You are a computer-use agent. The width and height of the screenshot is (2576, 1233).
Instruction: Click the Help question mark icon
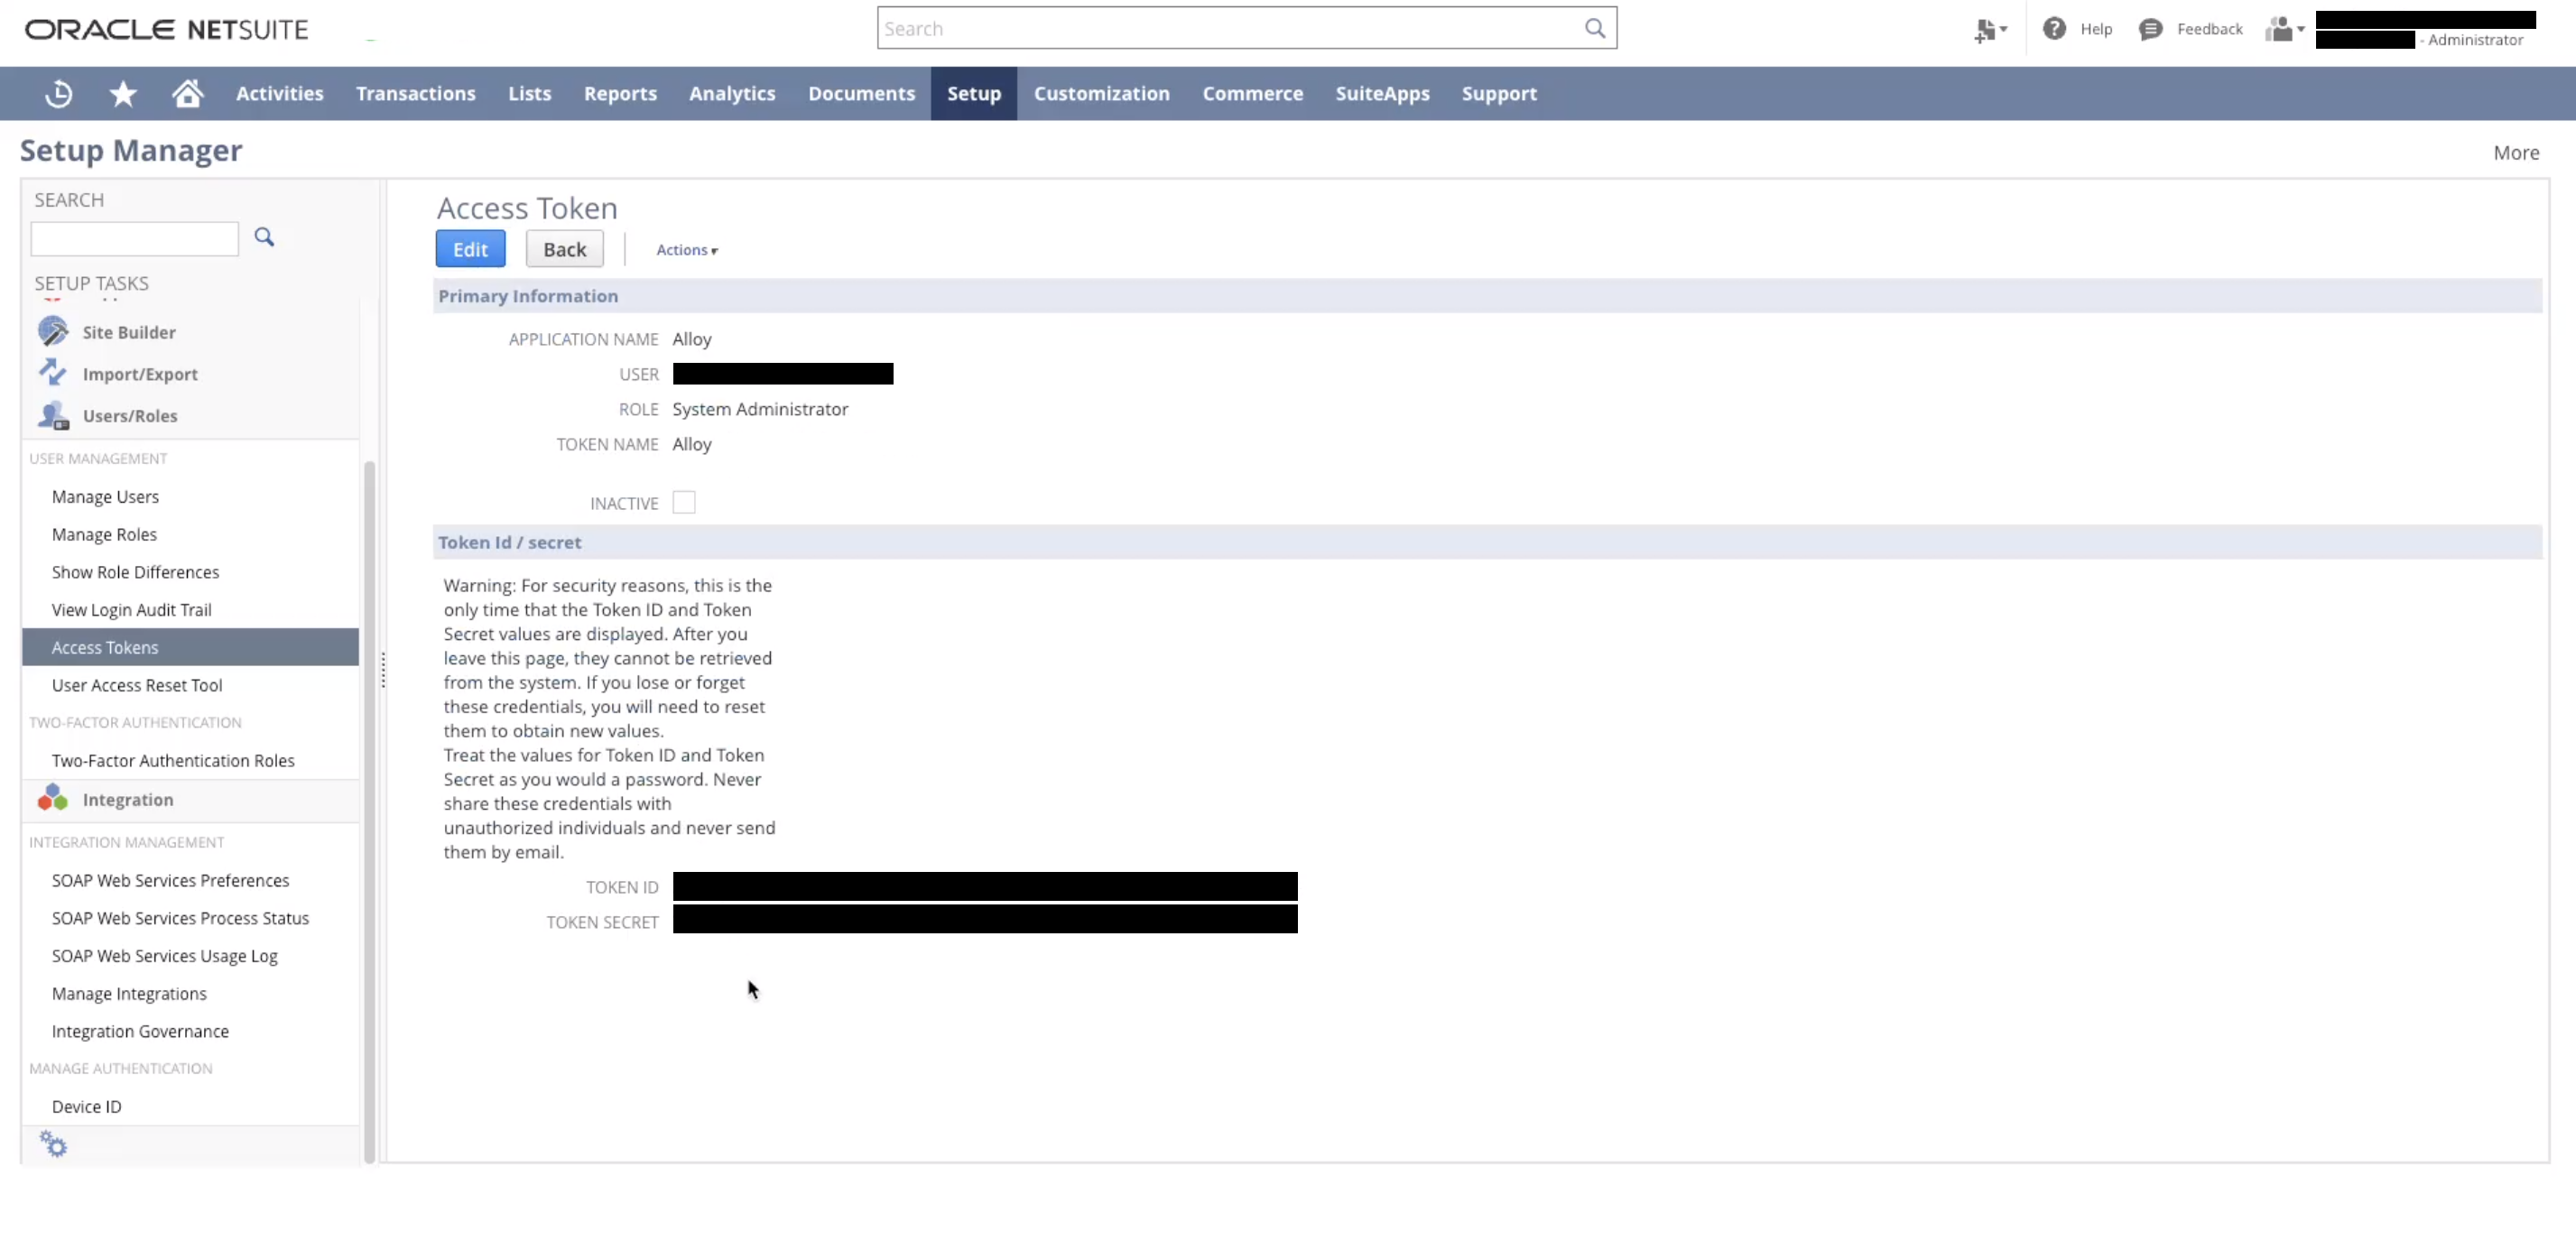click(2054, 29)
